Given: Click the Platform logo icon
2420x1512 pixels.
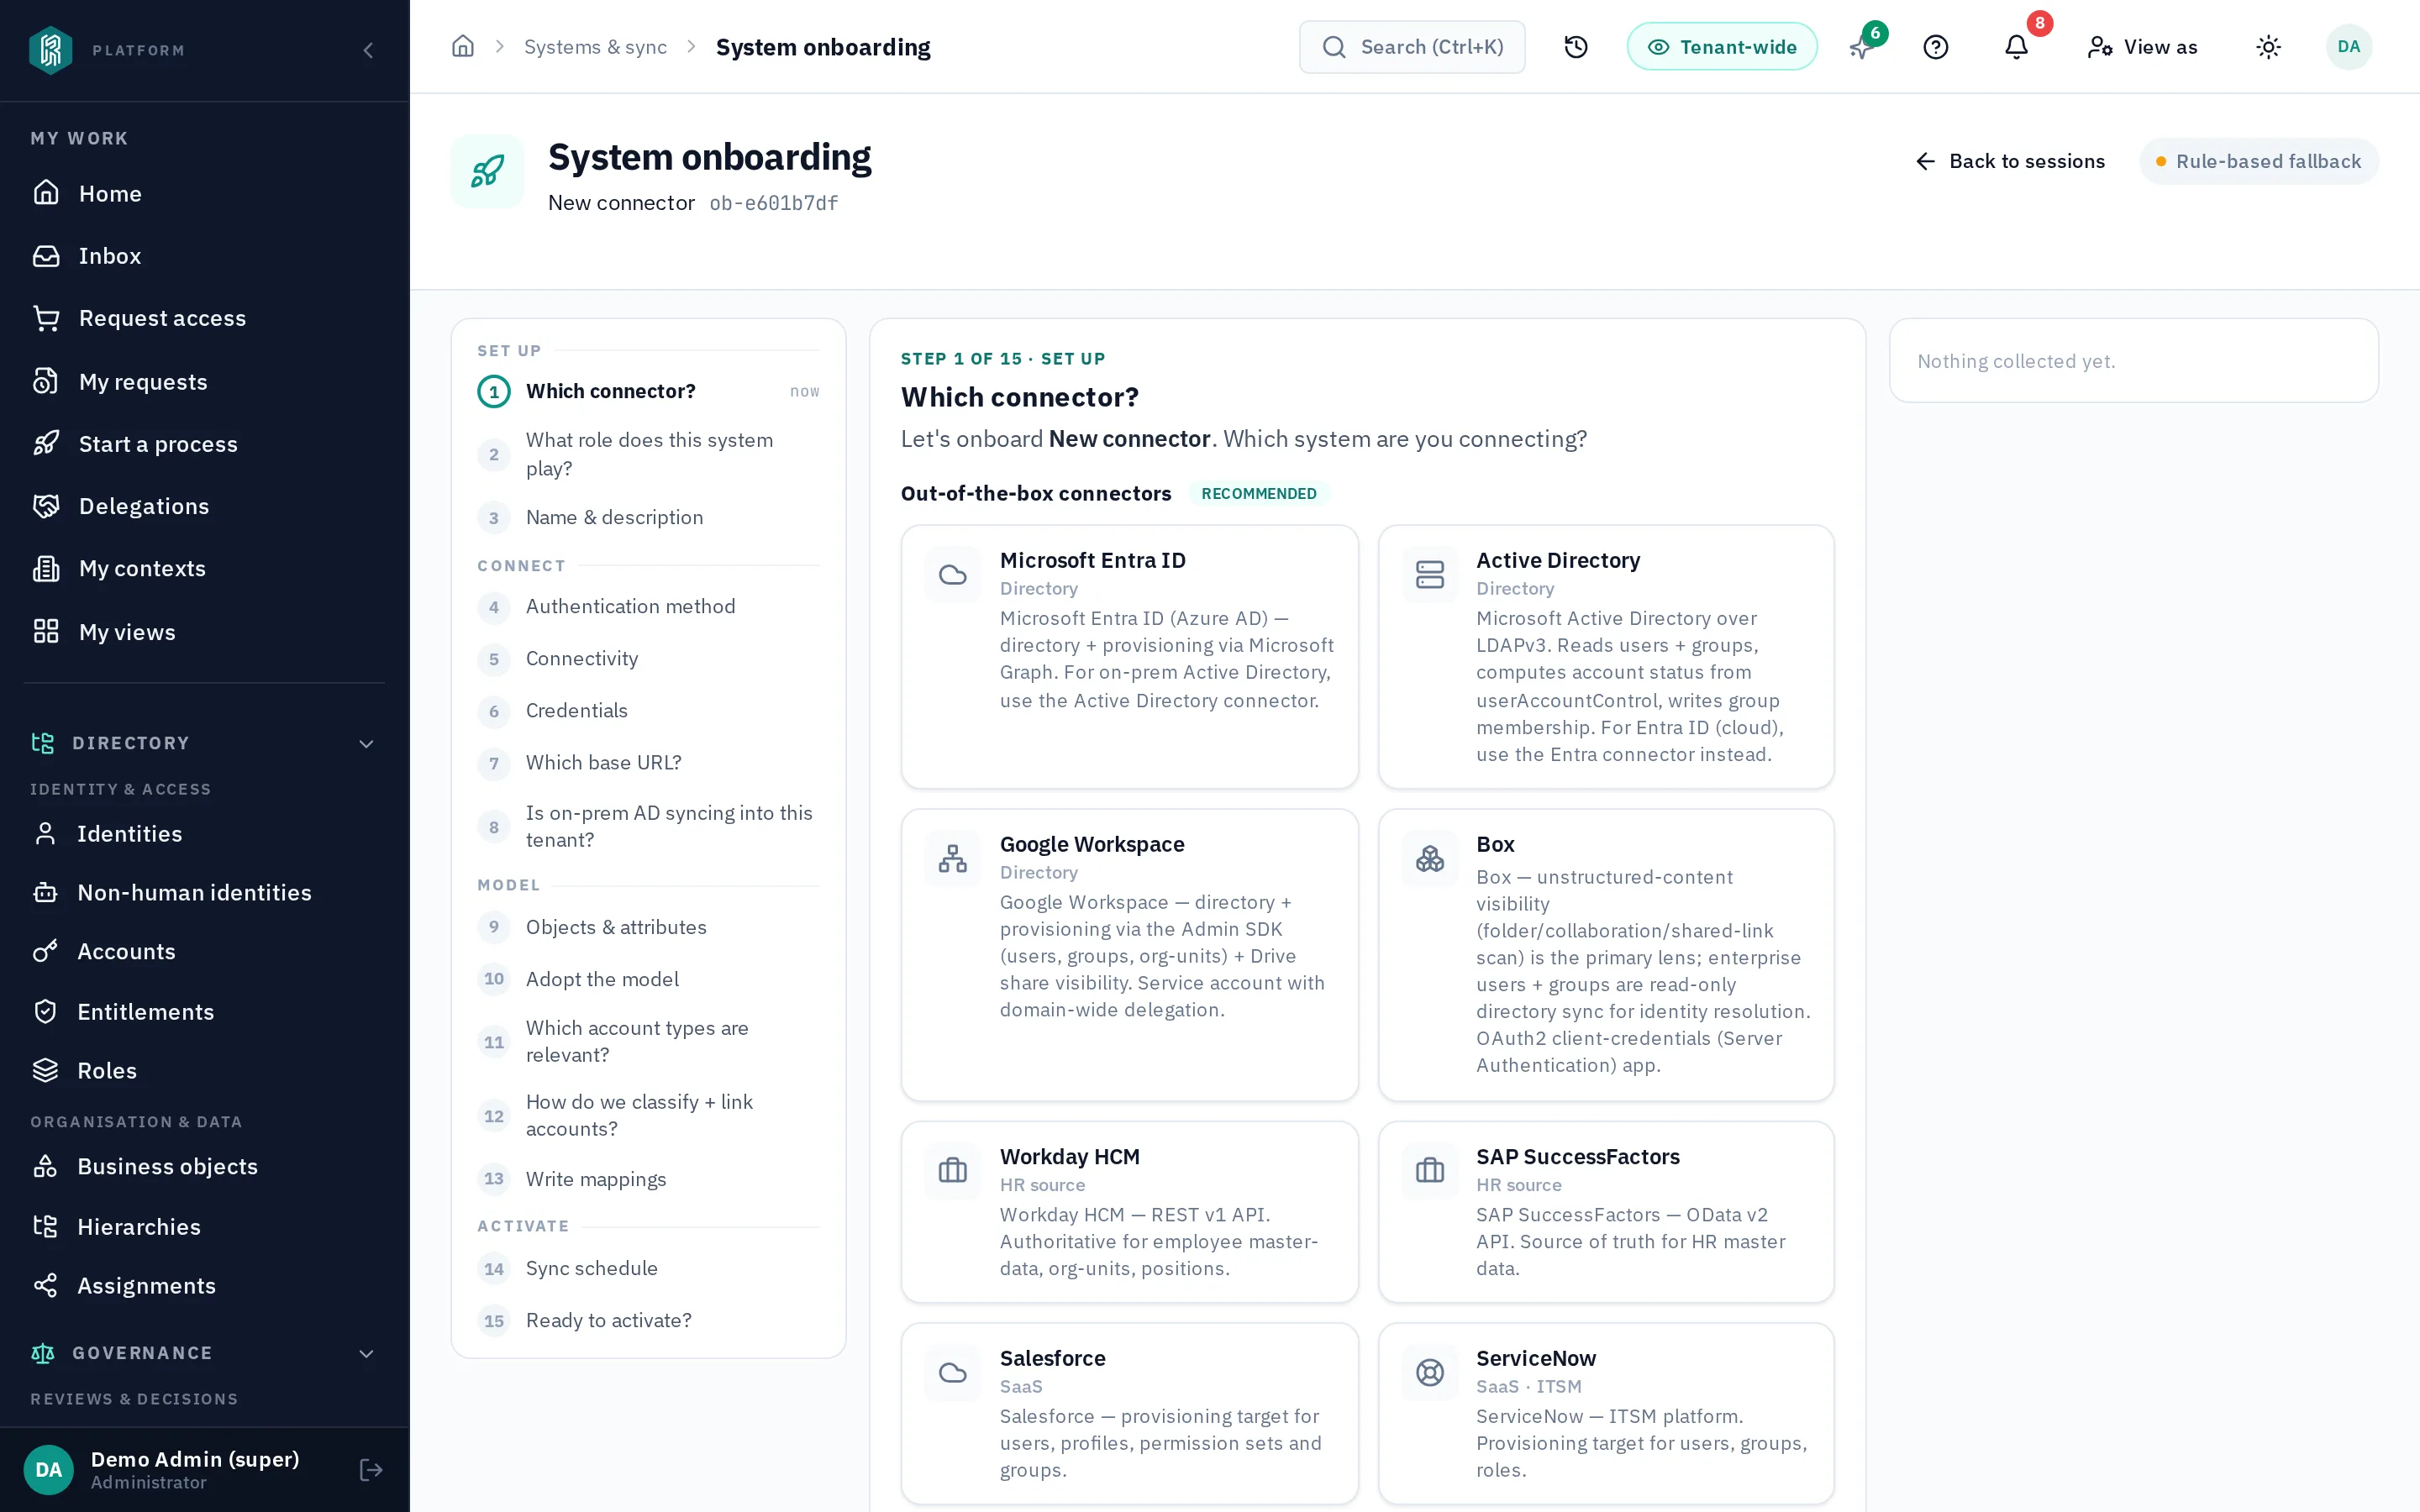Looking at the screenshot, I should click(51, 50).
